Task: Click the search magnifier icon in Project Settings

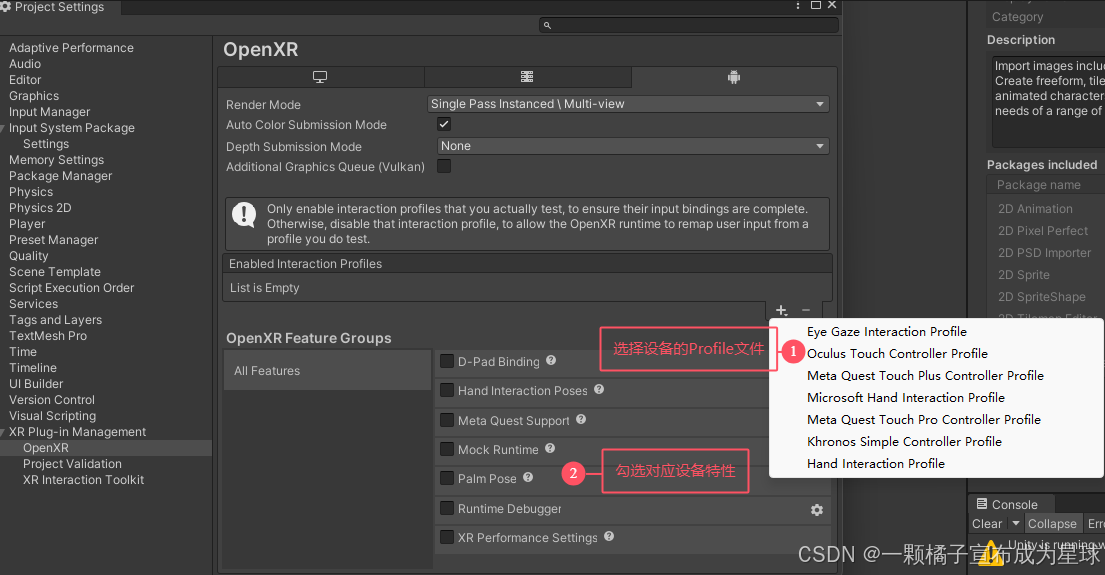Action: pos(547,25)
